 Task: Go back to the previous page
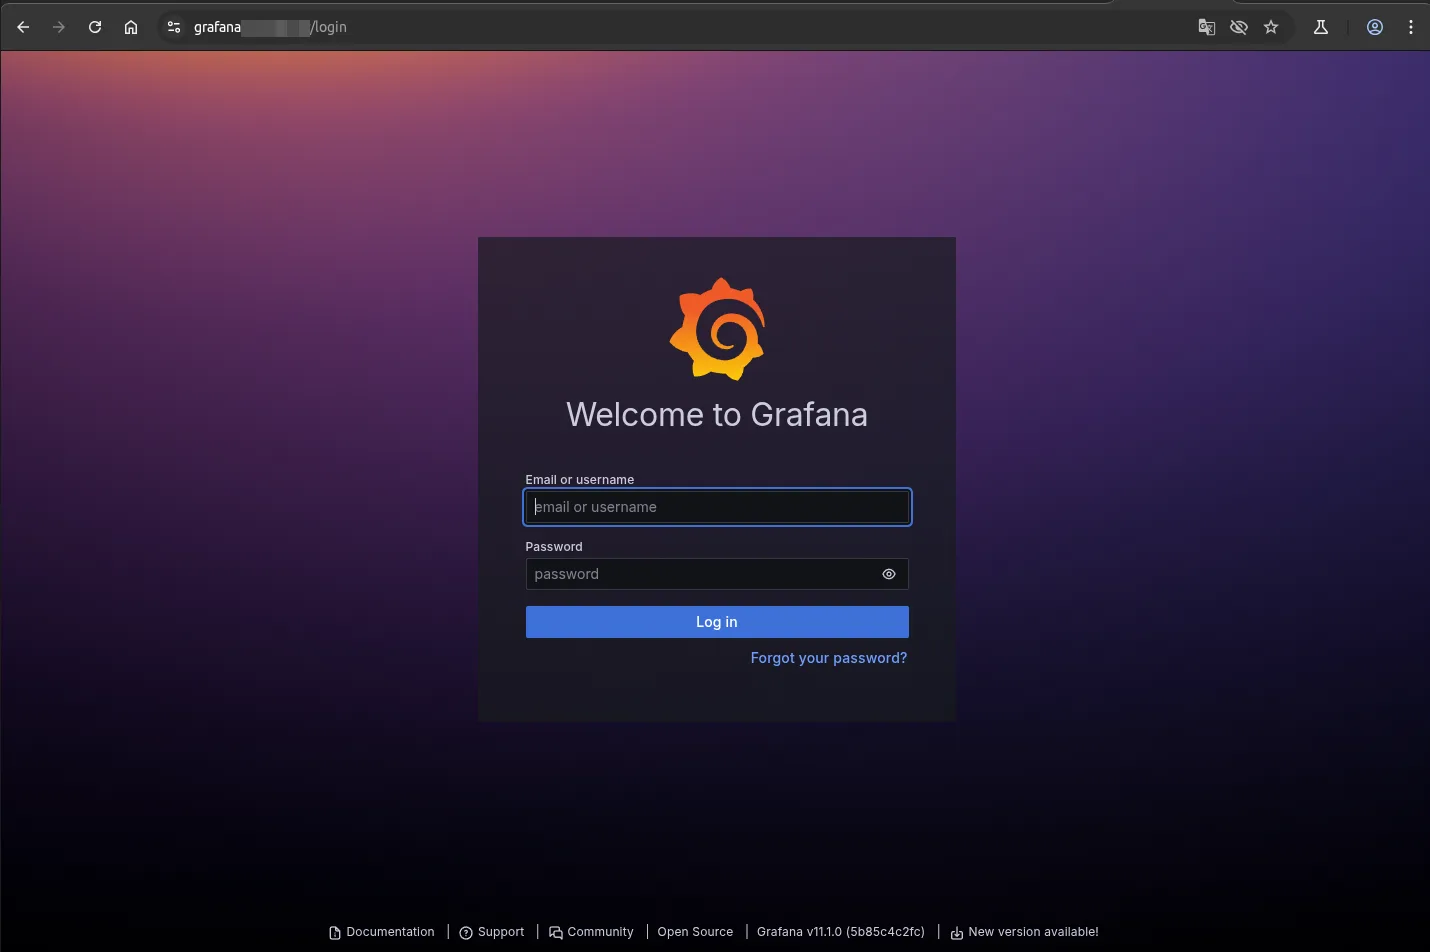click(23, 27)
